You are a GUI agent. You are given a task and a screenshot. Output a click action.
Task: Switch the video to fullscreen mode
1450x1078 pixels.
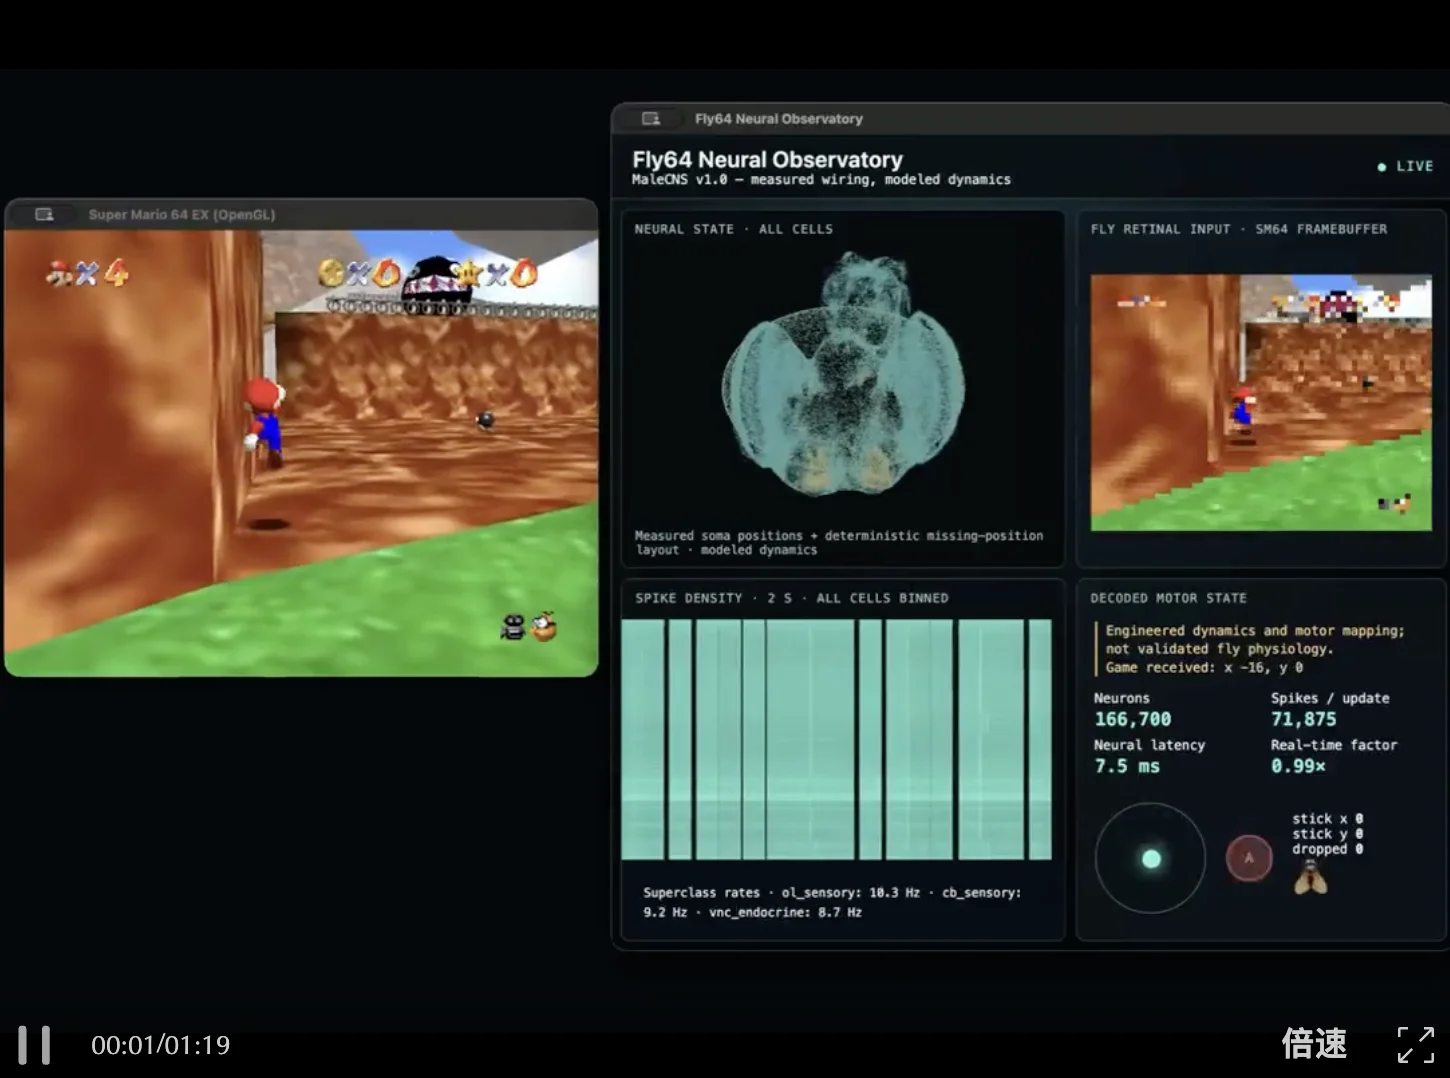tap(1416, 1045)
